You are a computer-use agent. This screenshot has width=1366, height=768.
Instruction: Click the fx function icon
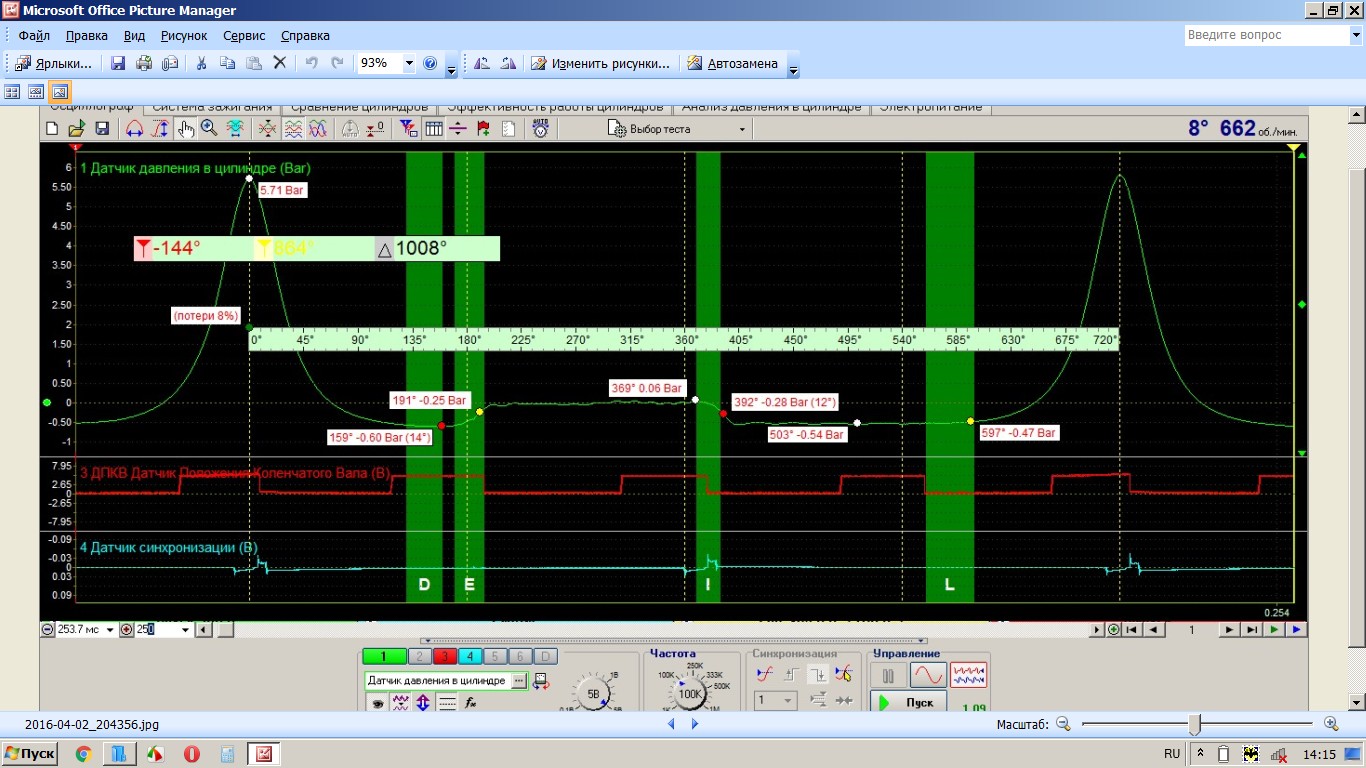pyautogui.click(x=471, y=703)
